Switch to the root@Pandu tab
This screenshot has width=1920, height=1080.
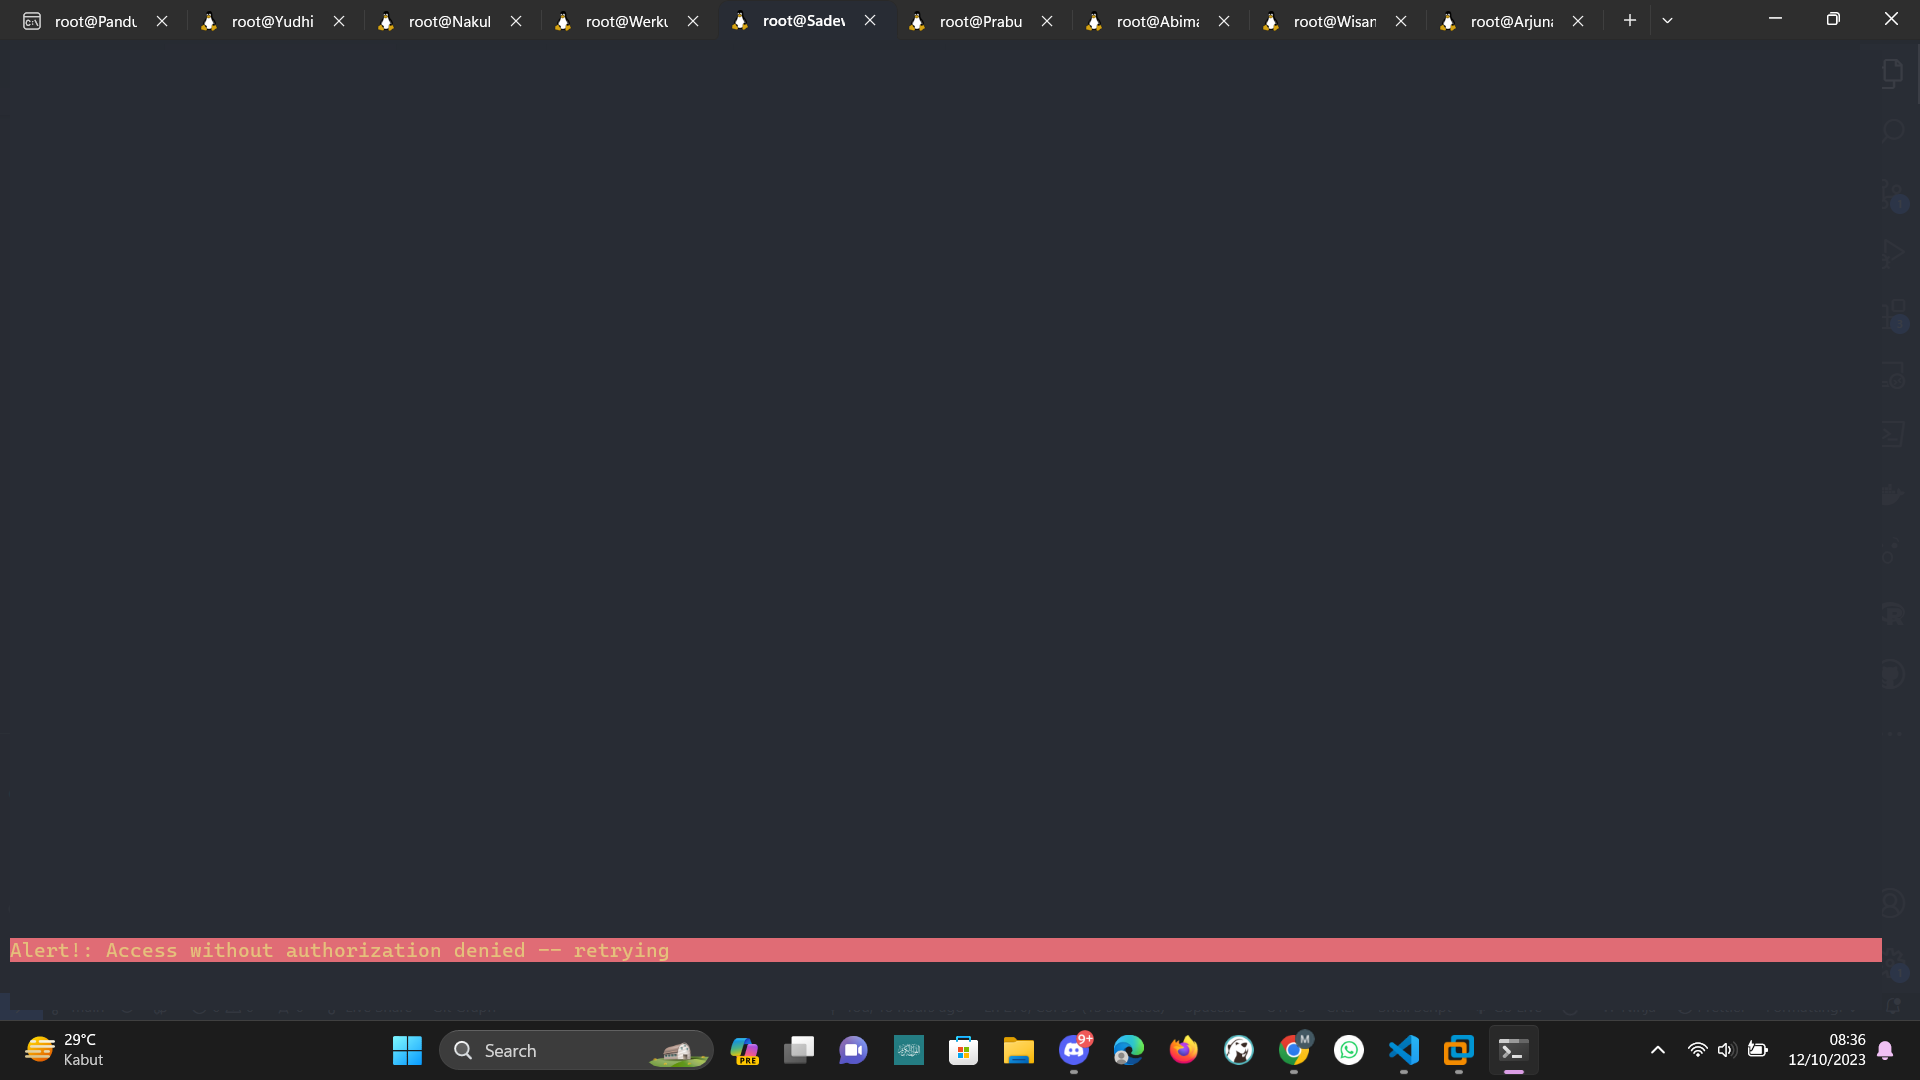tap(95, 21)
